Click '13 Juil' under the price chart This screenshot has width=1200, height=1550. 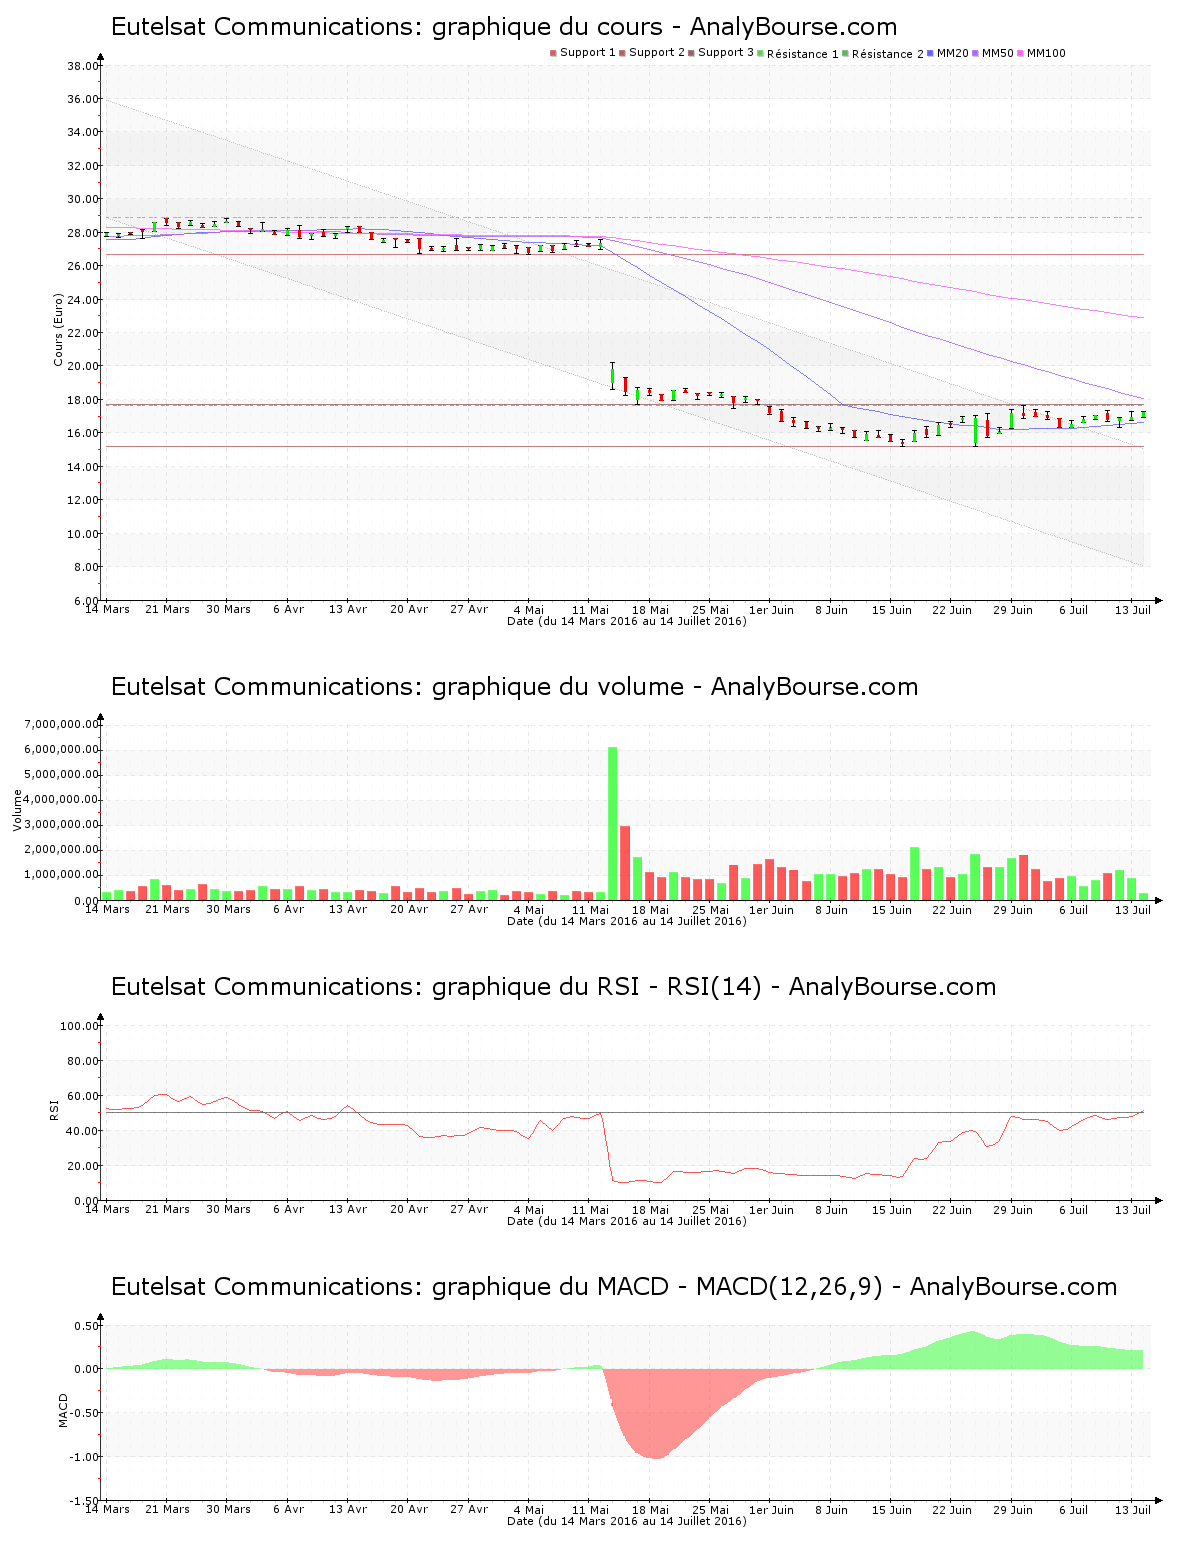[x=1133, y=610]
